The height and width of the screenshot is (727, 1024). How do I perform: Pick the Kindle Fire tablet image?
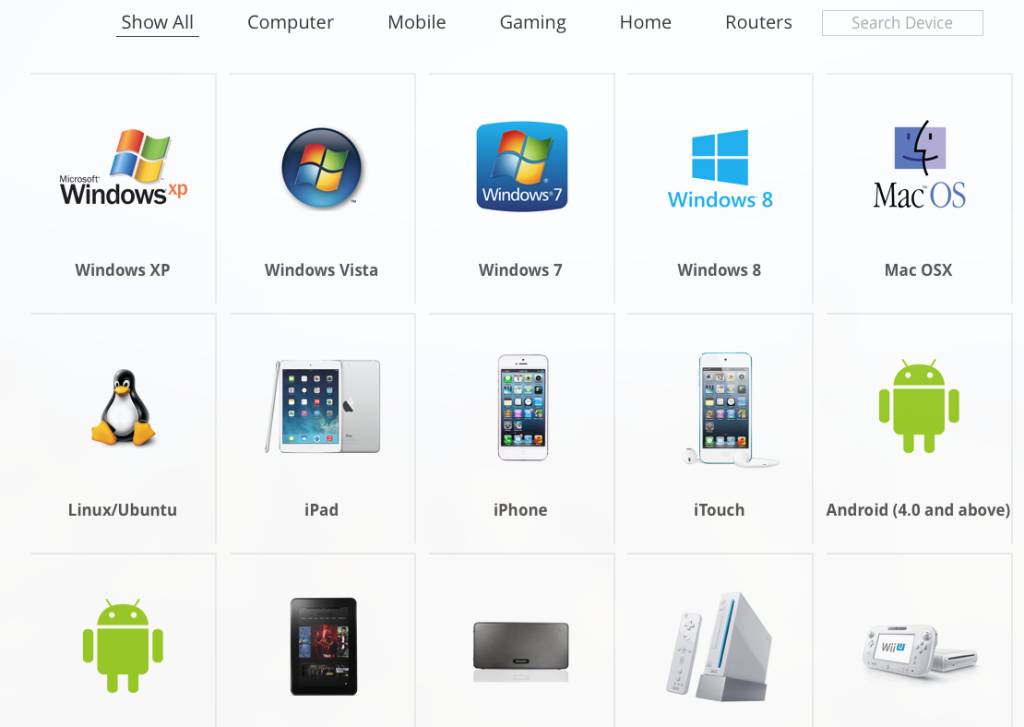click(324, 646)
